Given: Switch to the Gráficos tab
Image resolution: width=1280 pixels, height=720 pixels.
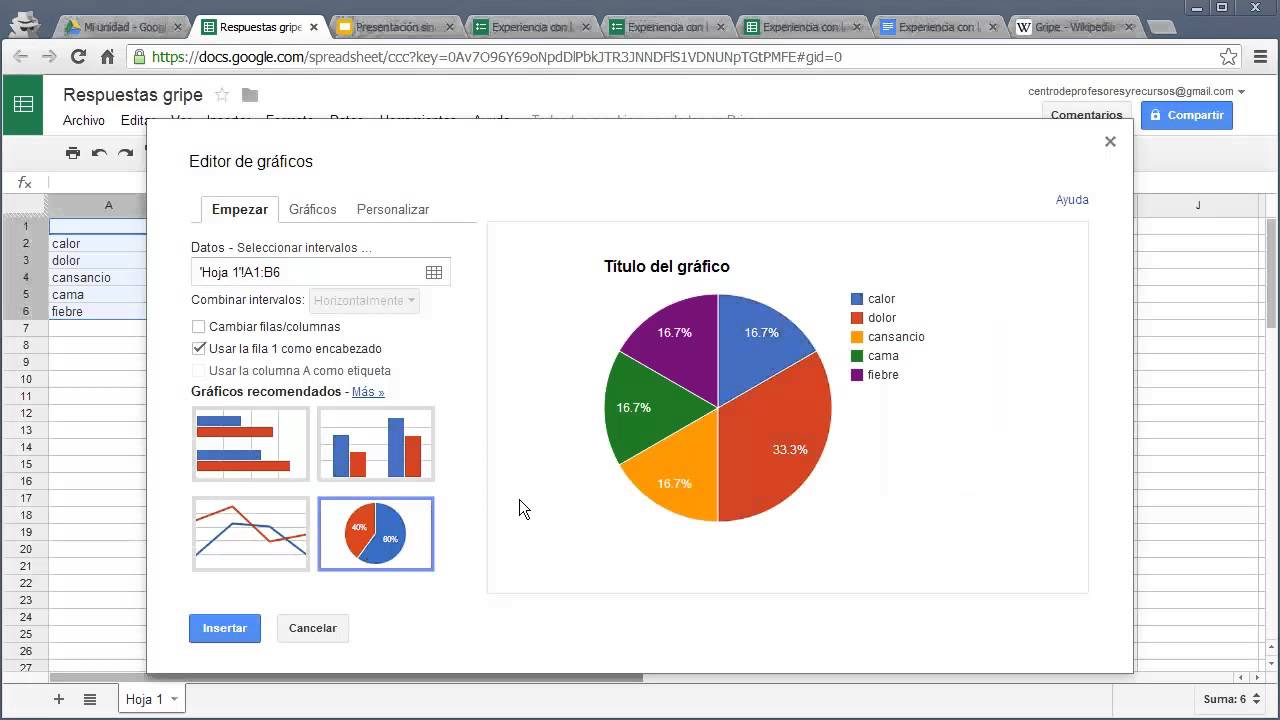Looking at the screenshot, I should pyautogui.click(x=312, y=209).
